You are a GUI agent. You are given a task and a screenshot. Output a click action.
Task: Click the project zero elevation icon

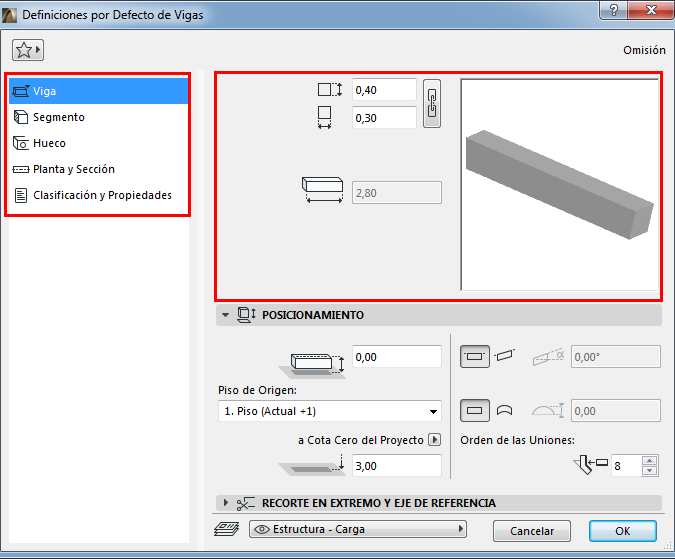click(x=313, y=465)
